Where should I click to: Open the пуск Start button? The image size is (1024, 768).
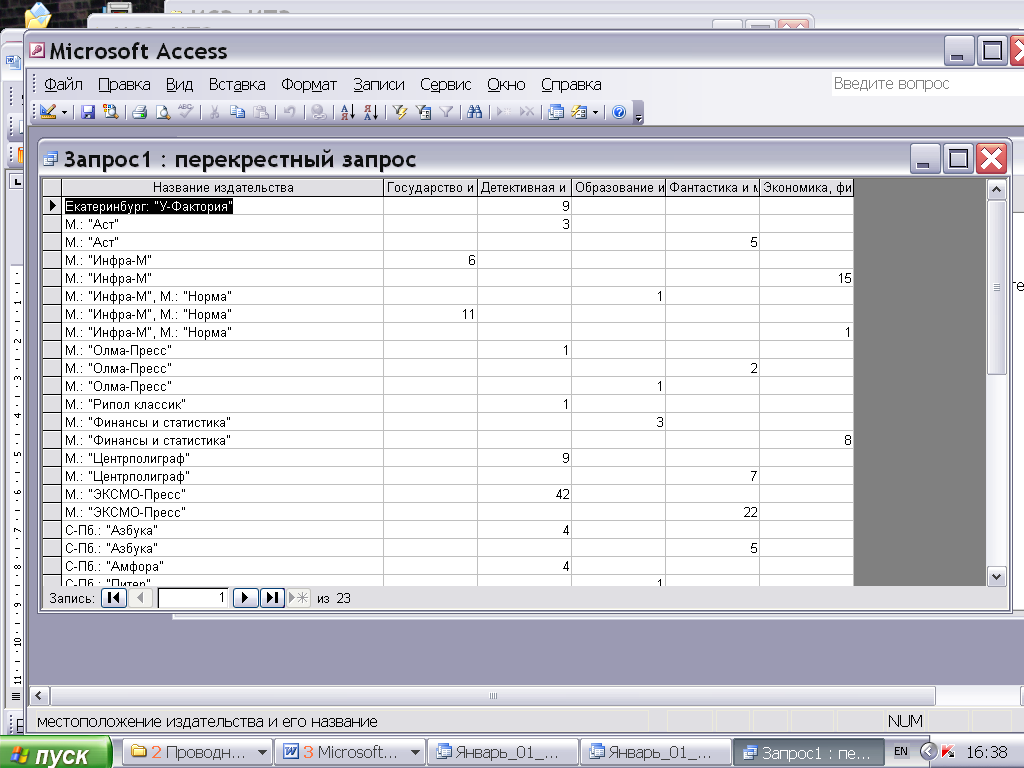click(56, 752)
